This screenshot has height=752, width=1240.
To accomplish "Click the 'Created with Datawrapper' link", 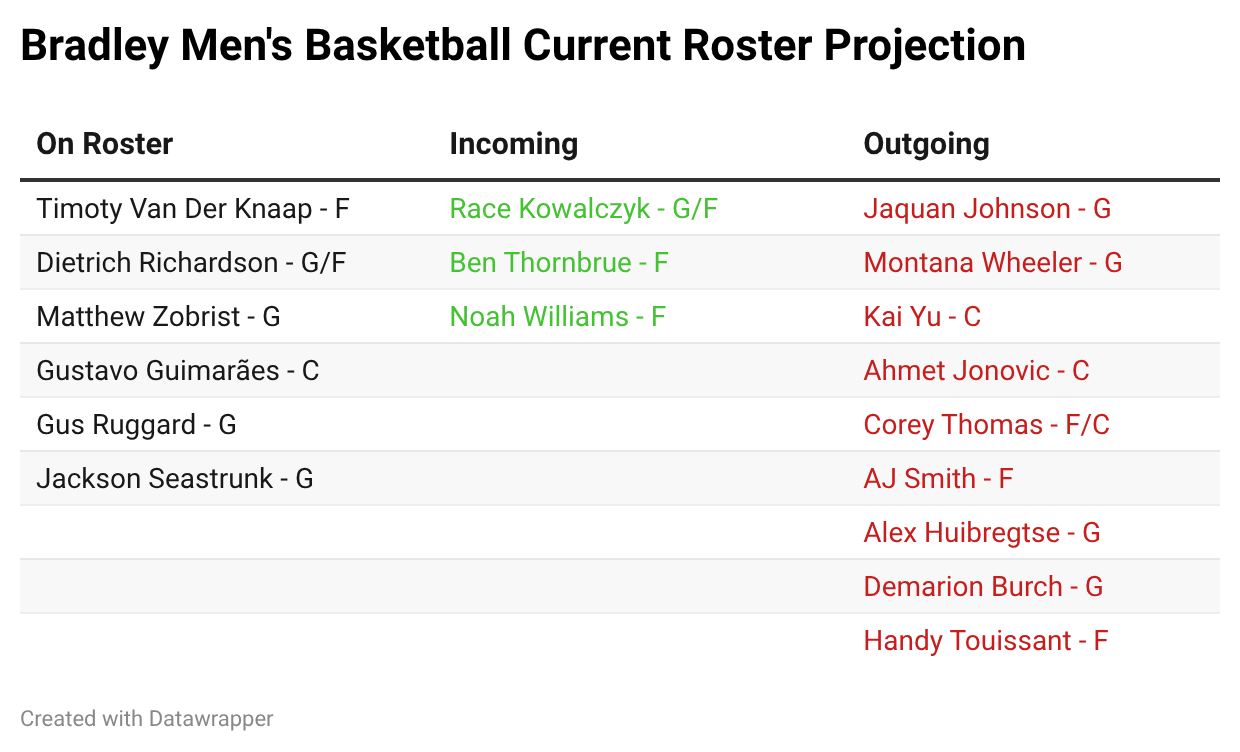I will (x=146, y=718).
